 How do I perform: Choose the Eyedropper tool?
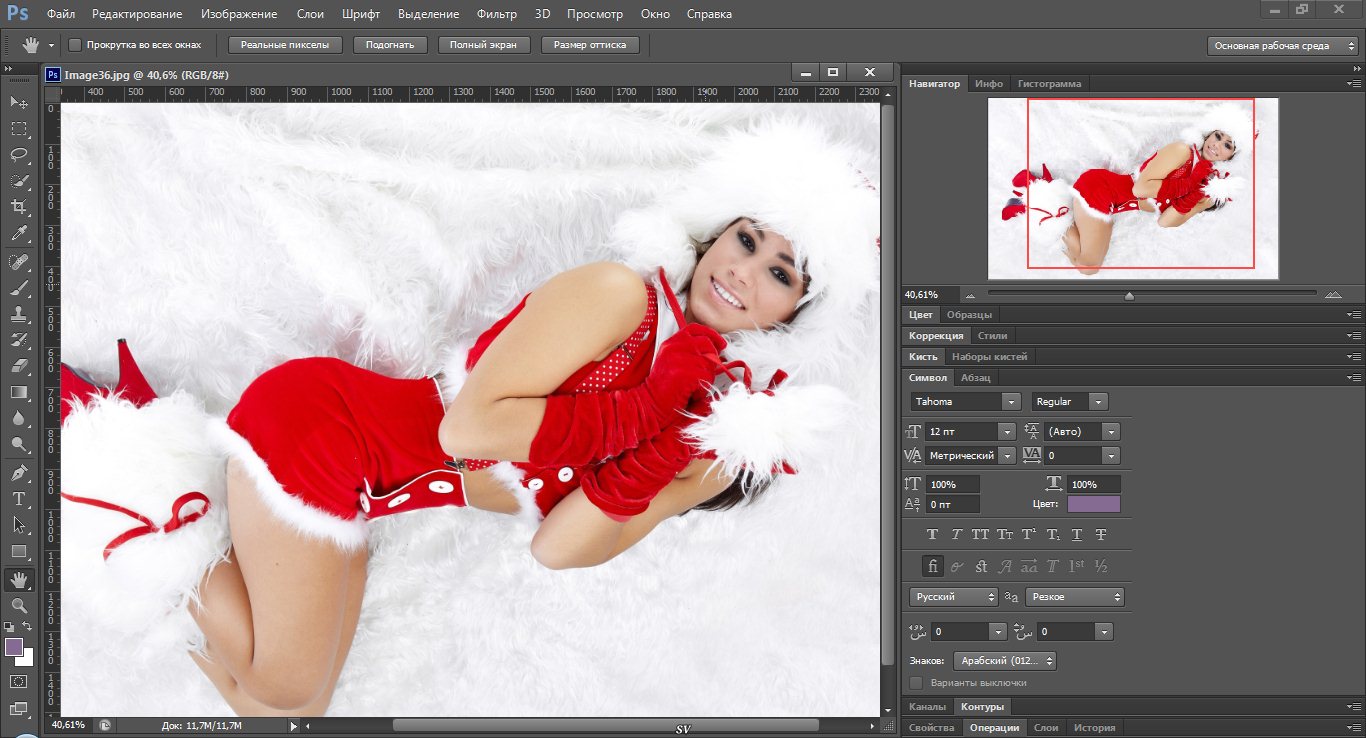click(x=19, y=234)
